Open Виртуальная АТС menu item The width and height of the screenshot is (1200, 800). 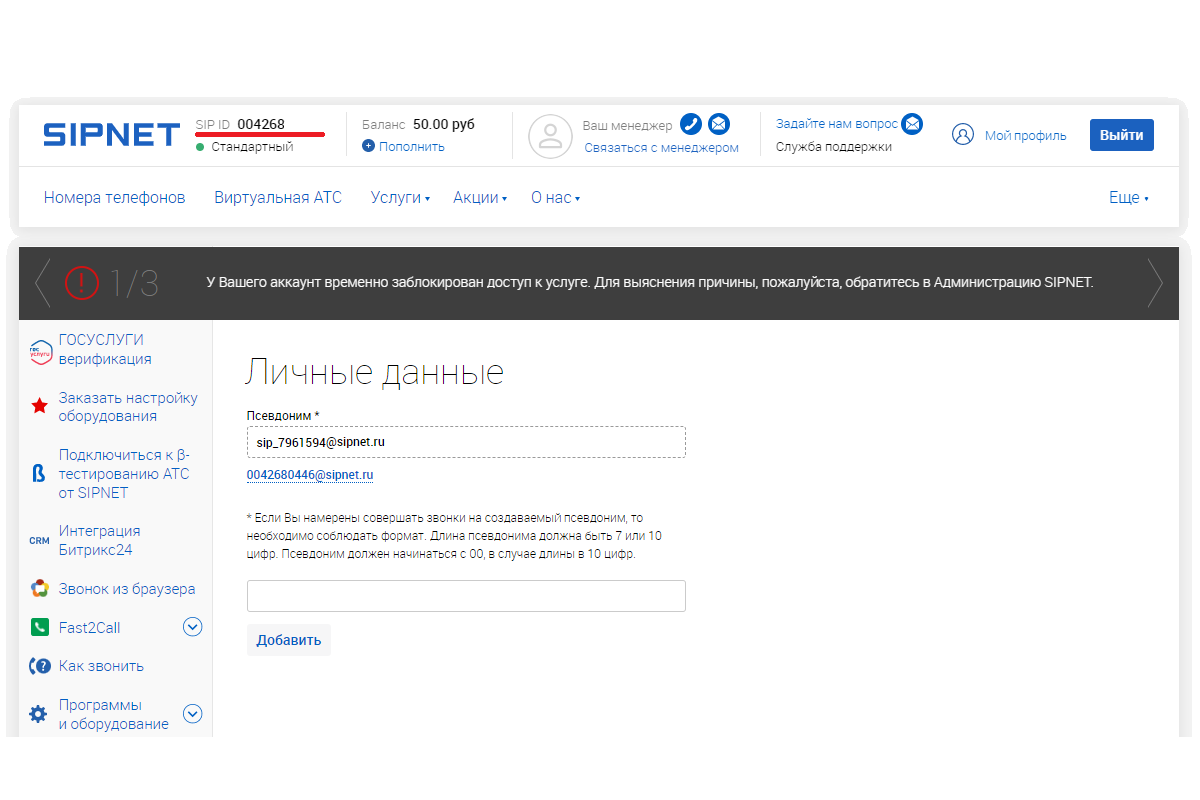pyautogui.click(x=278, y=198)
